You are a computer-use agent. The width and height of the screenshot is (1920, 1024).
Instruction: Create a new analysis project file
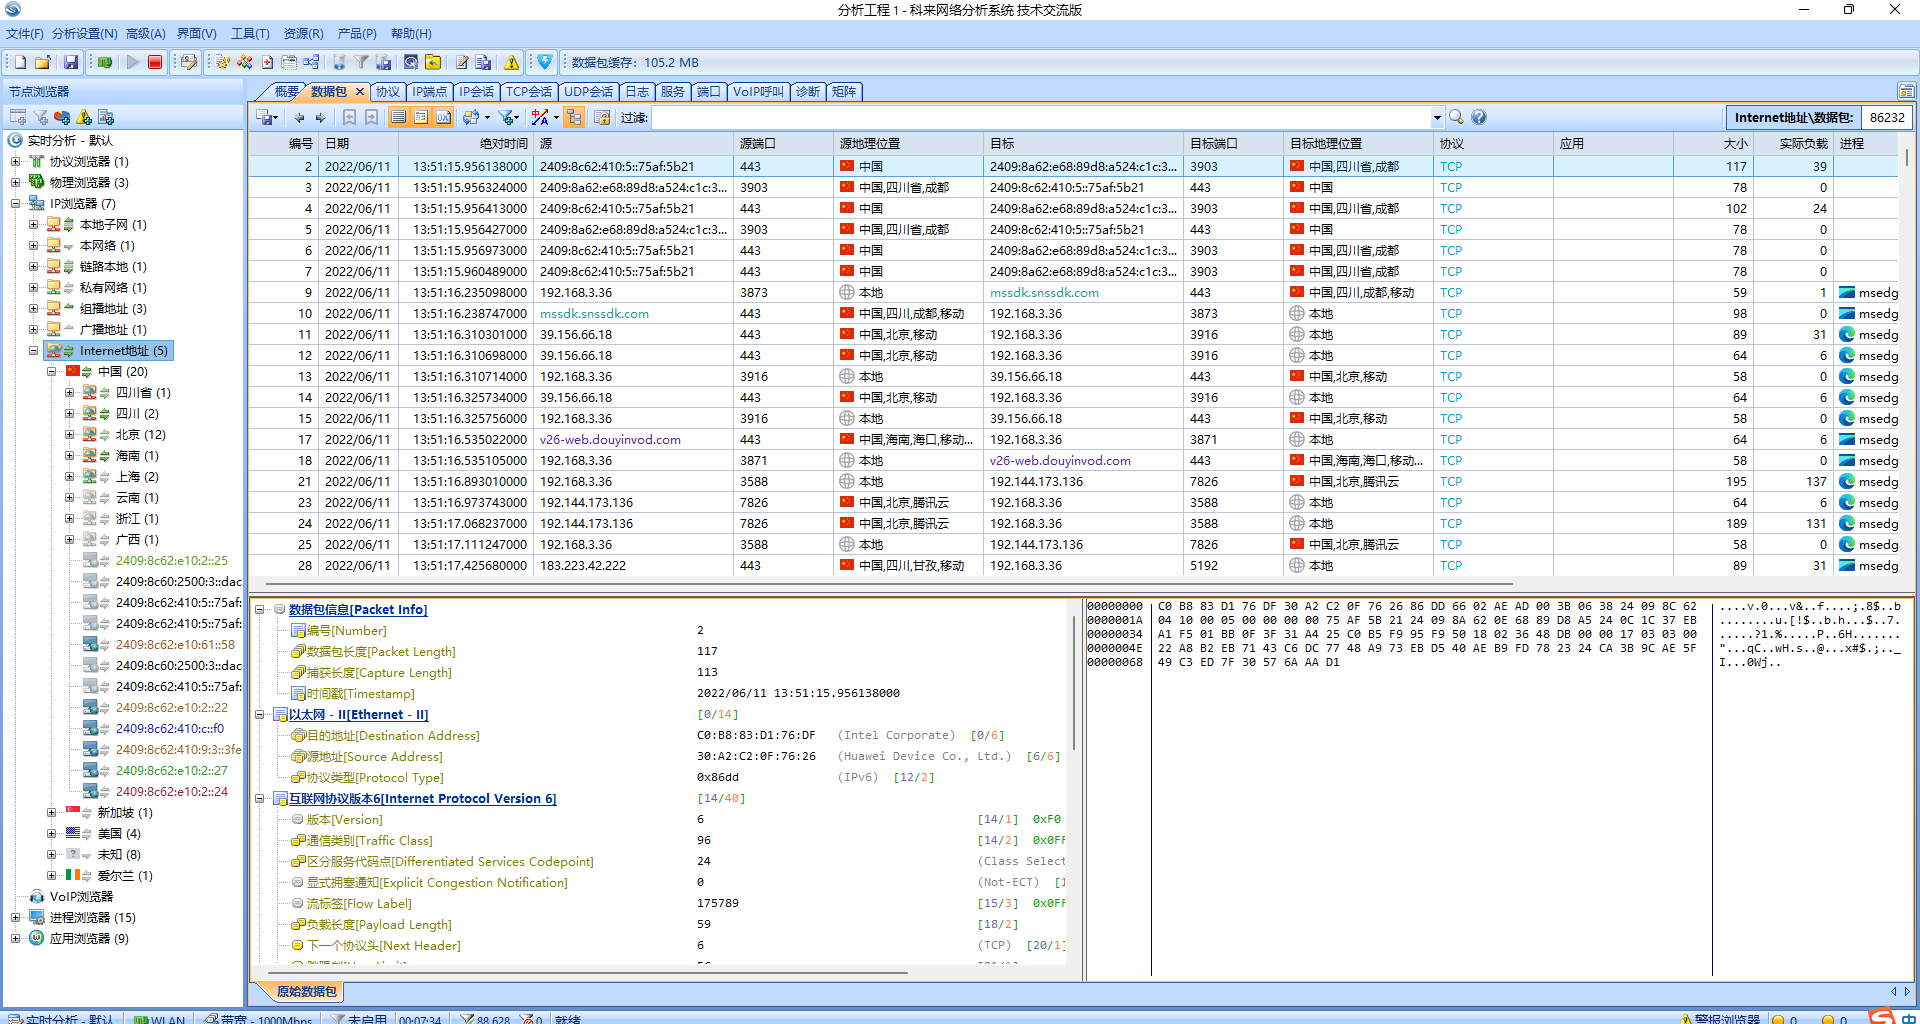tap(20, 62)
